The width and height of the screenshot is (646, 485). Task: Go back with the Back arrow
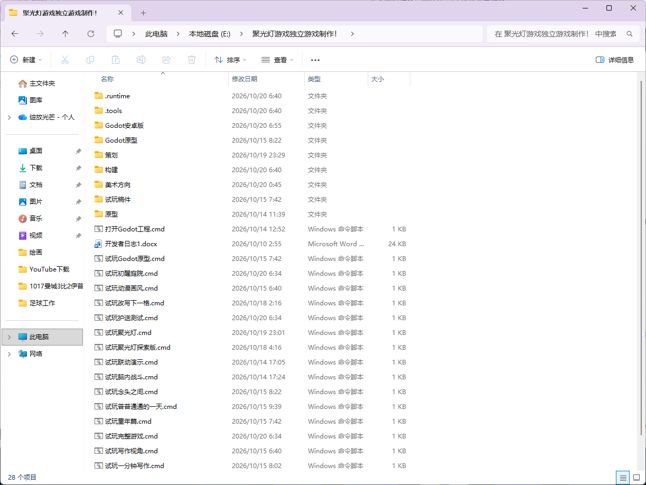pos(15,34)
